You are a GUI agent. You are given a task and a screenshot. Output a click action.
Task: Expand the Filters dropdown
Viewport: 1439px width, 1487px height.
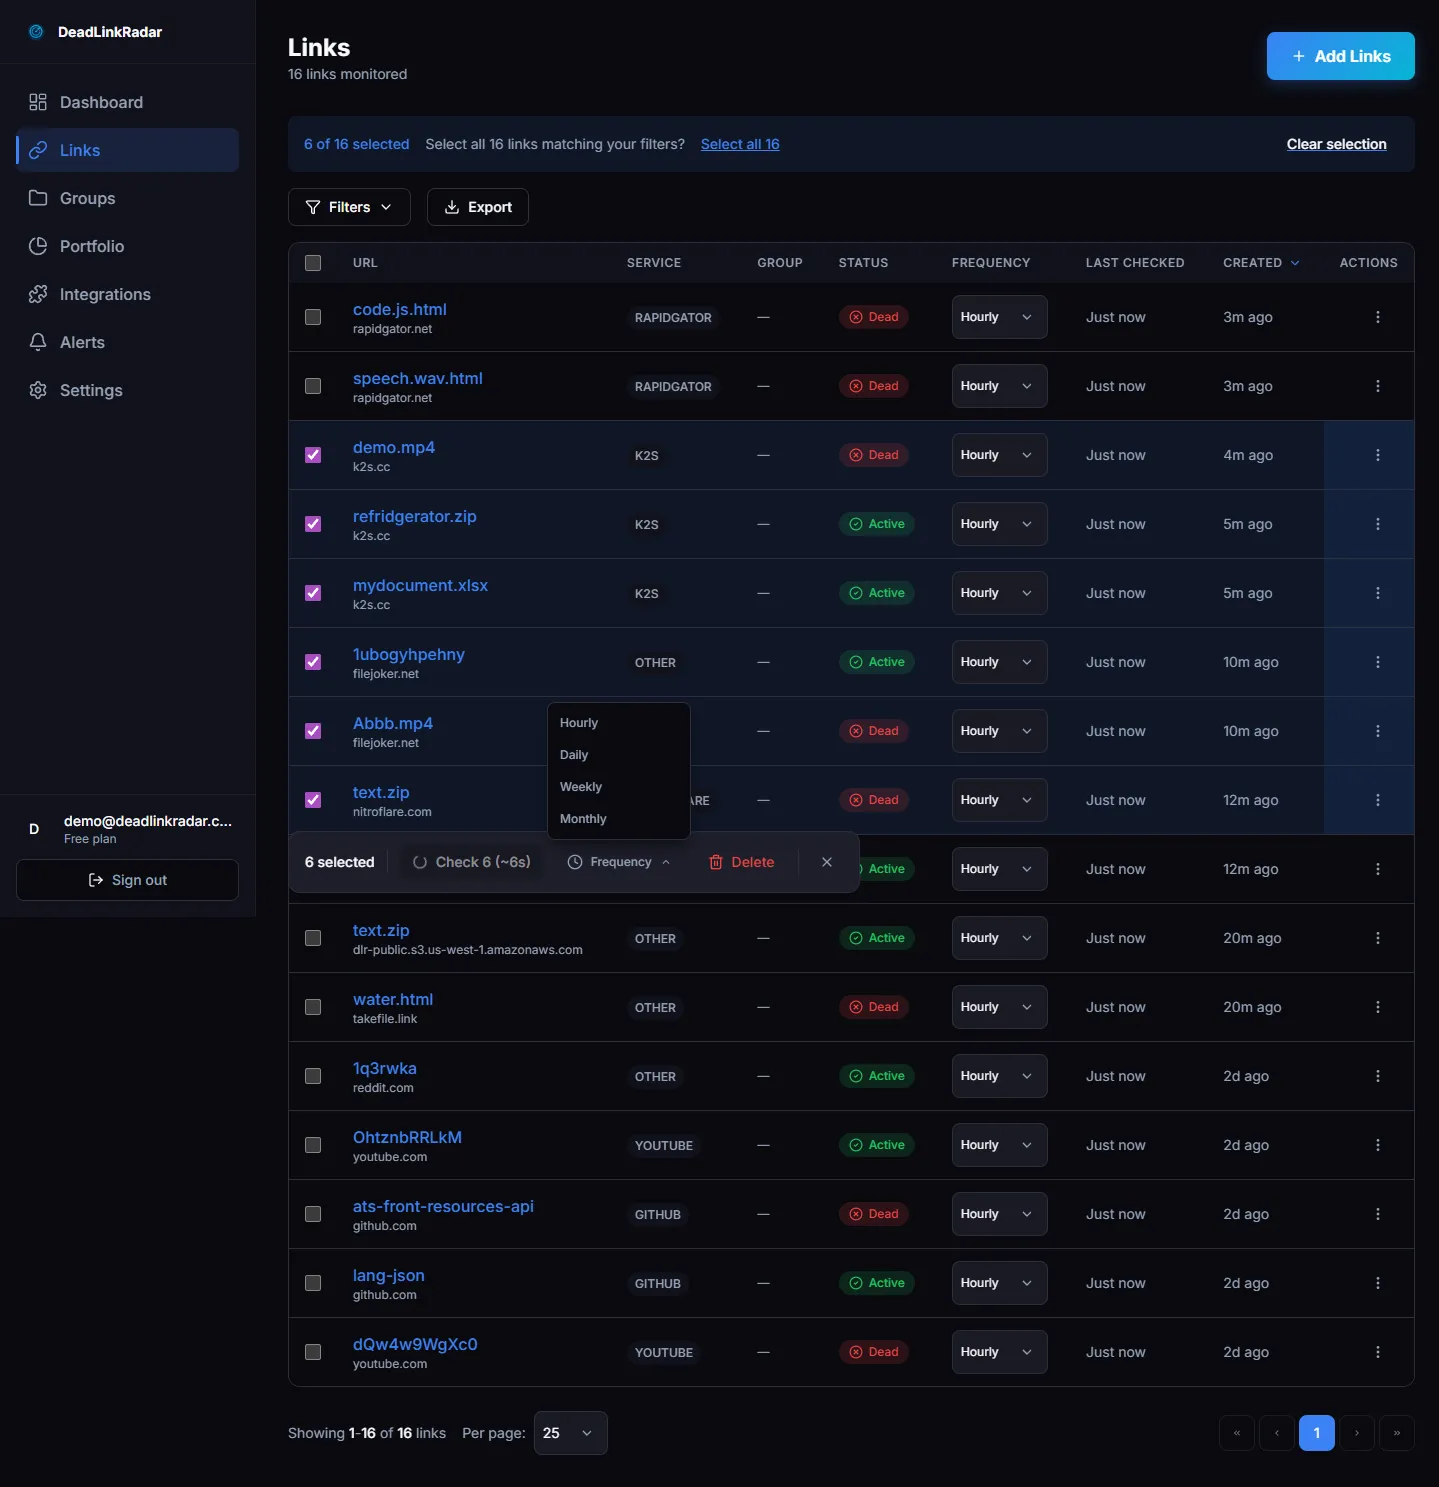(349, 207)
